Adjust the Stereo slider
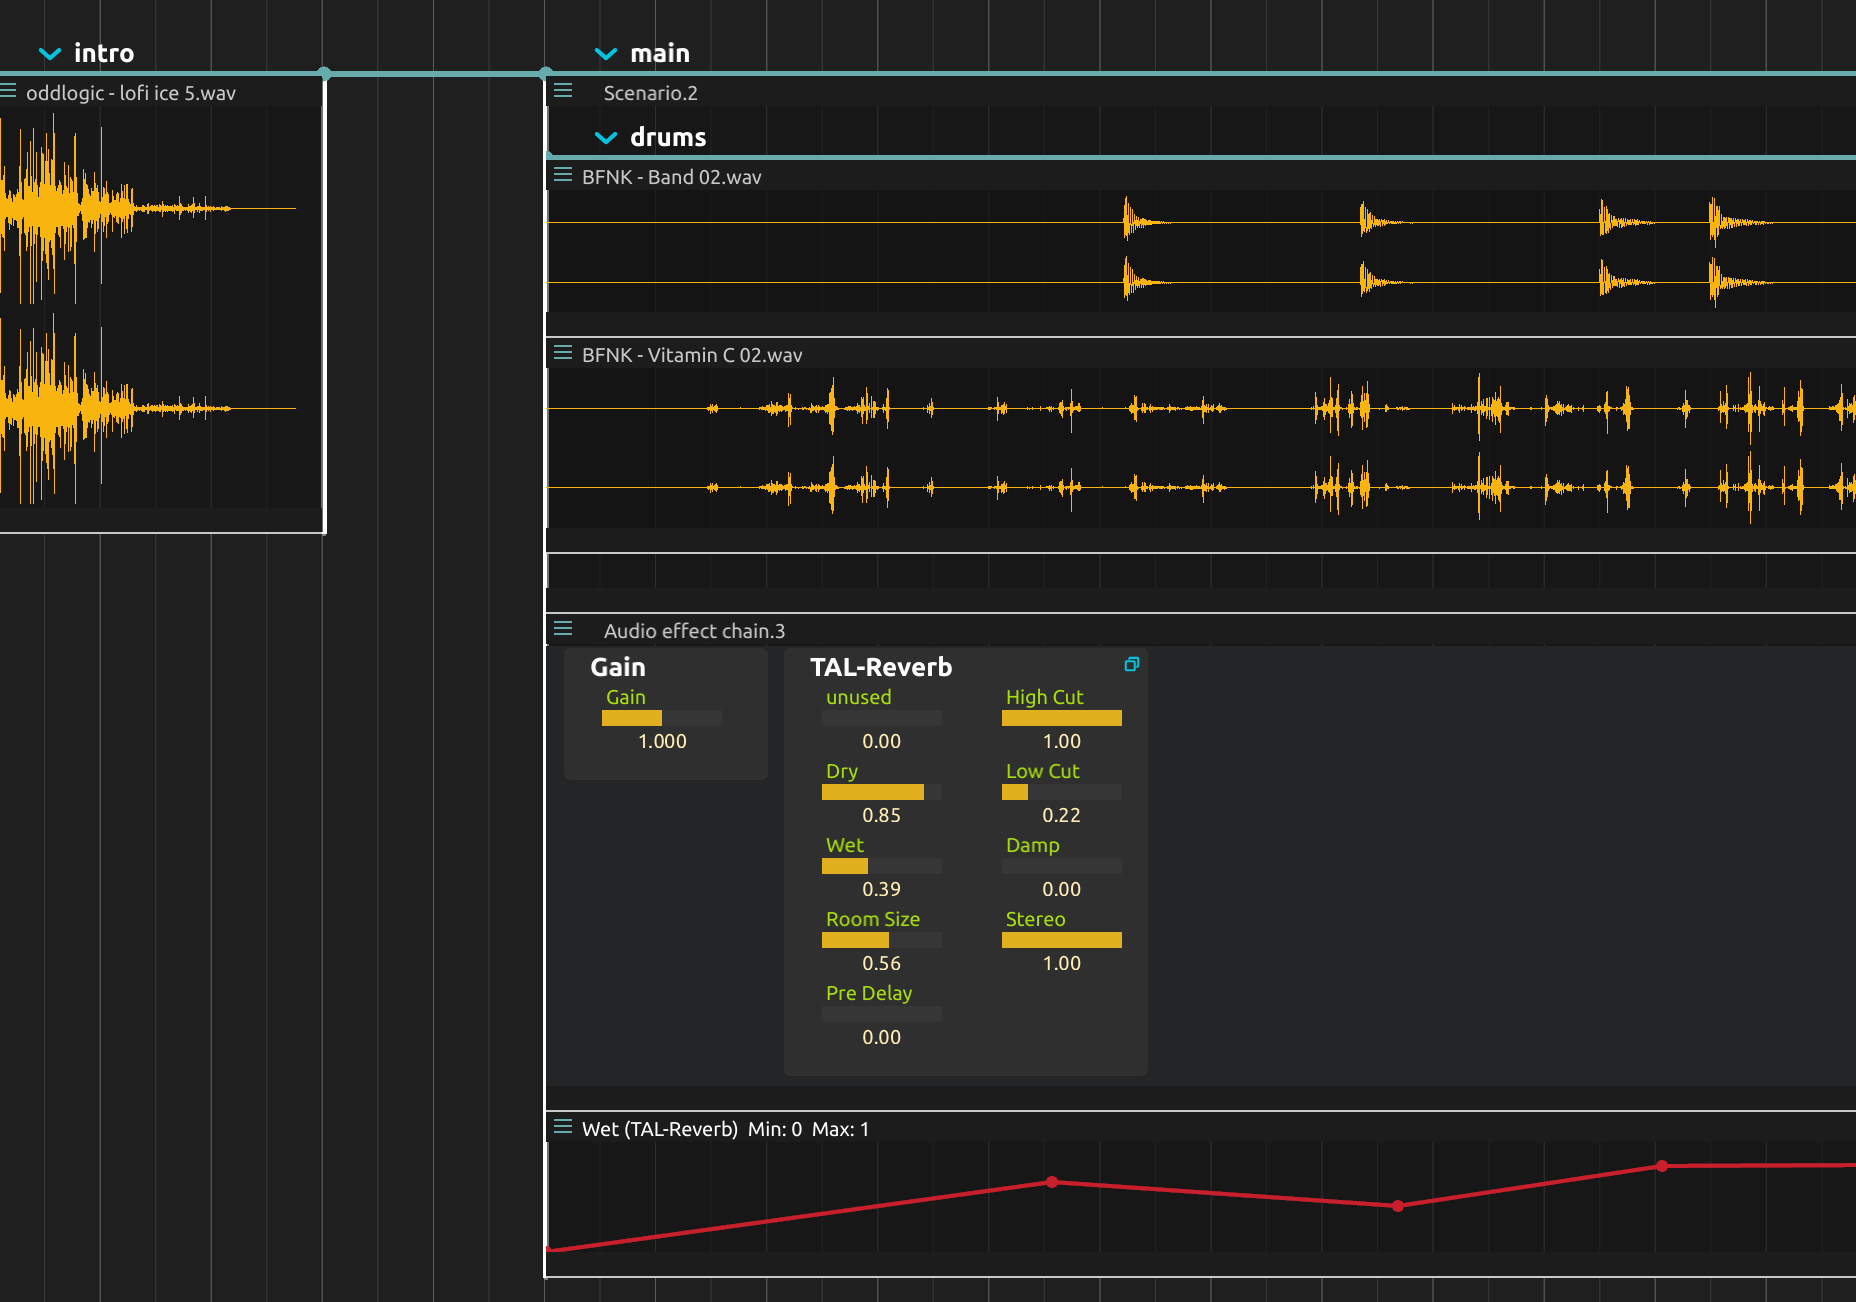Image resolution: width=1856 pixels, height=1302 pixels. [1062, 940]
